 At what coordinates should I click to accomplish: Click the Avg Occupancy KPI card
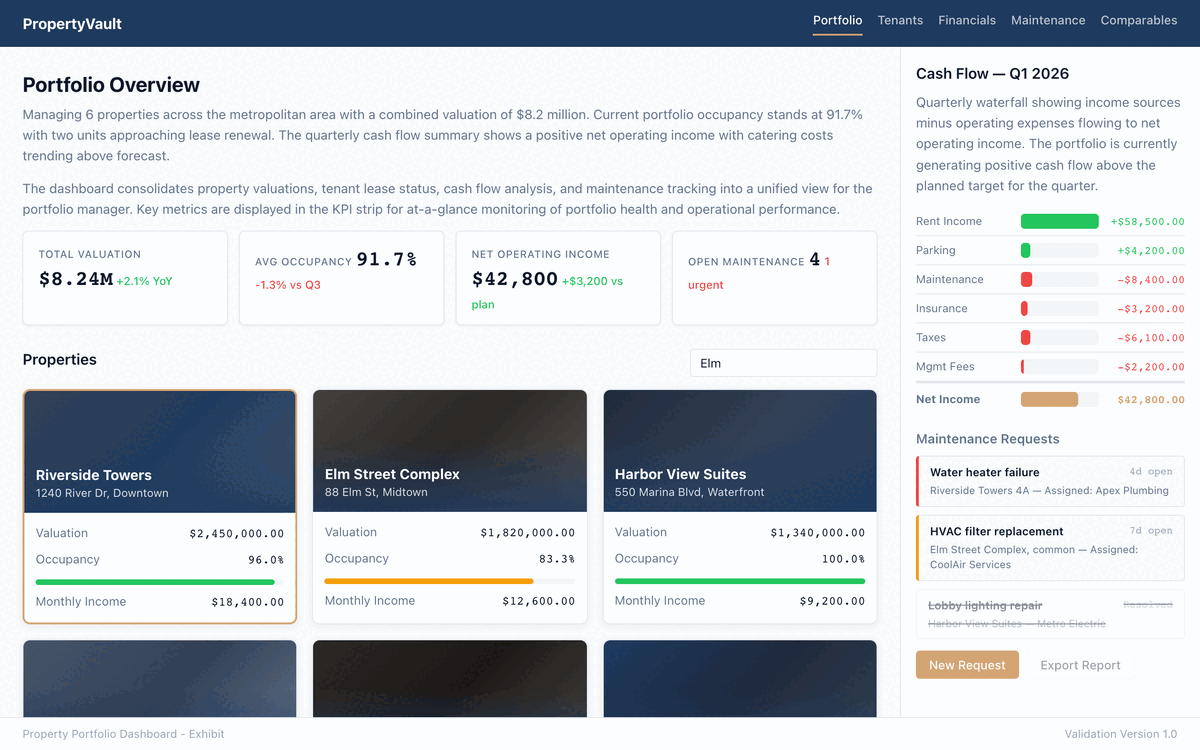point(340,279)
